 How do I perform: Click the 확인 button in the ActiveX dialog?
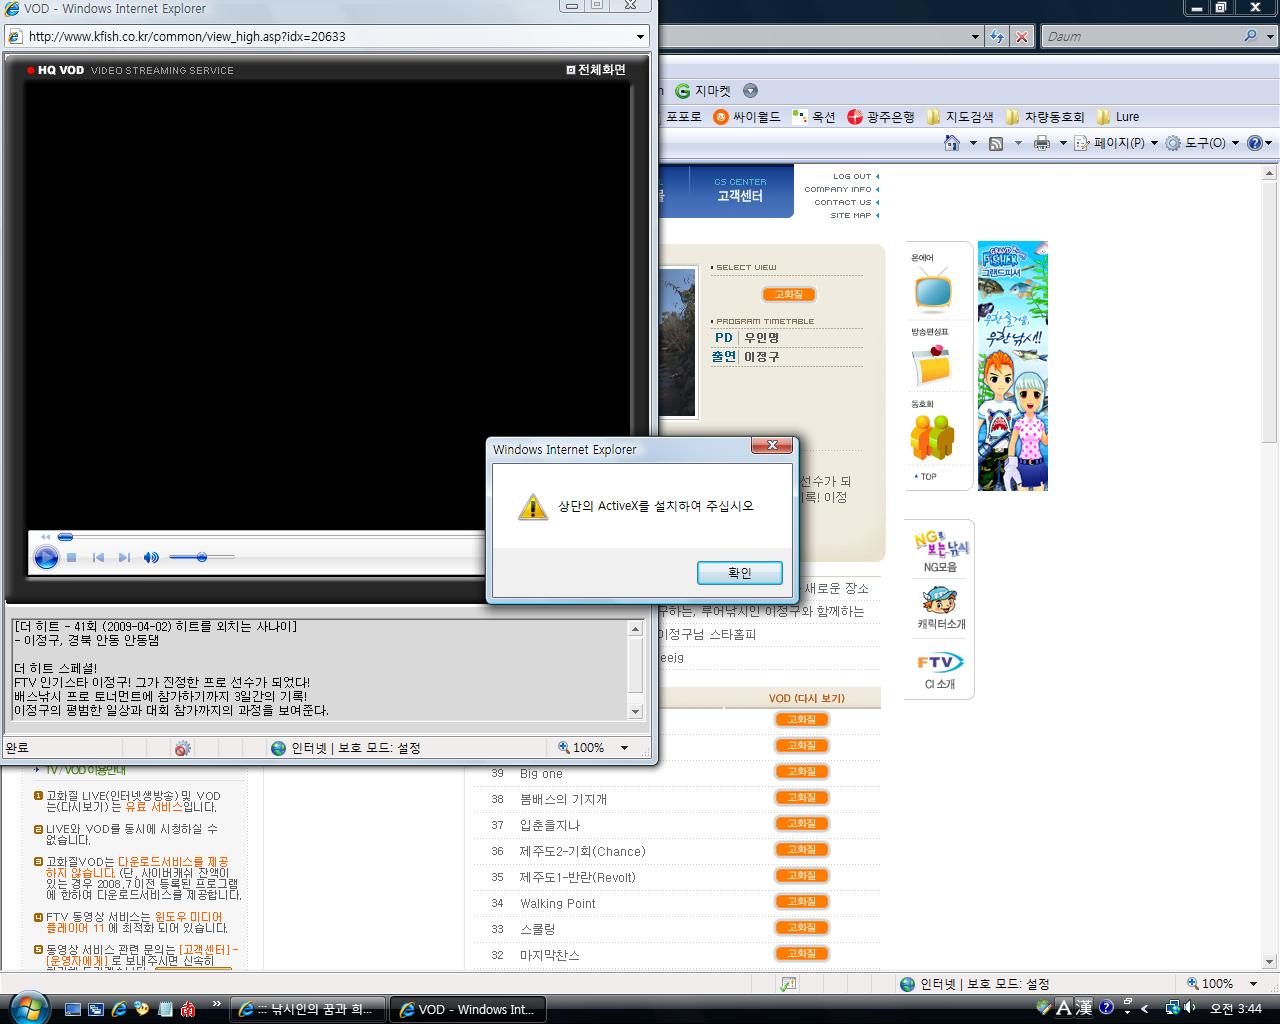pos(739,573)
